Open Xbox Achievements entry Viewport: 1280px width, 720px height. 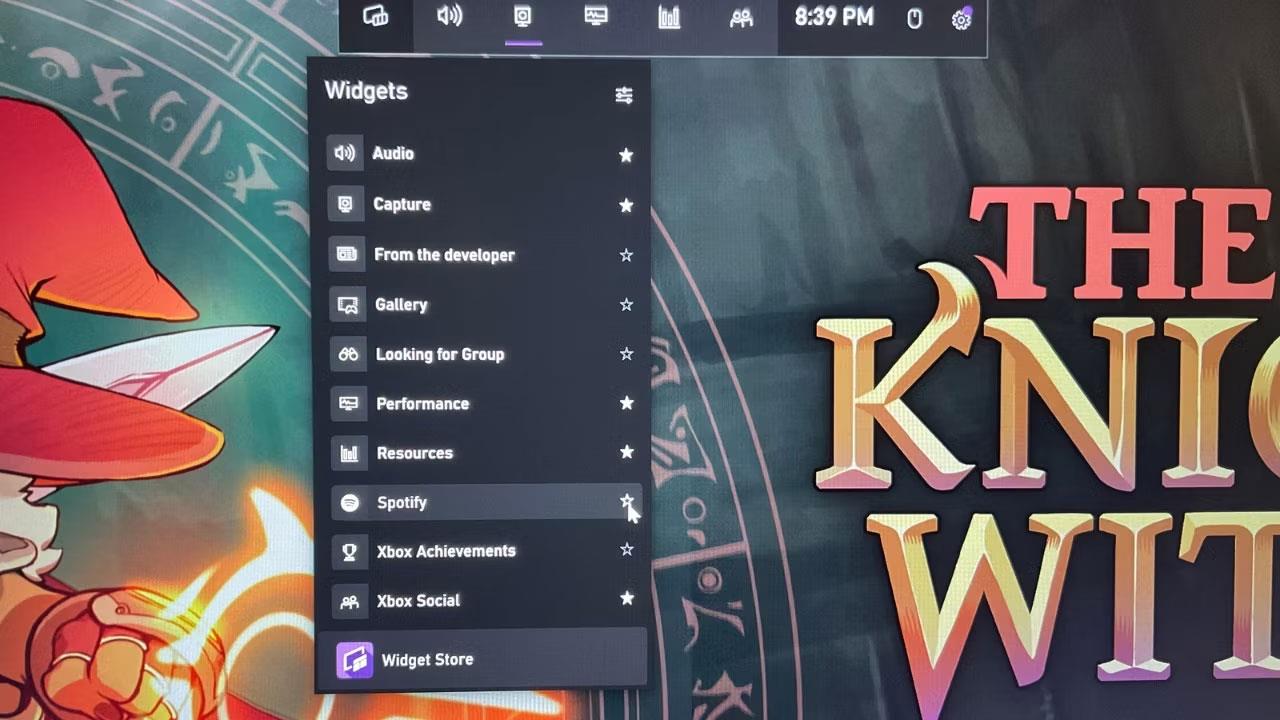489,551
